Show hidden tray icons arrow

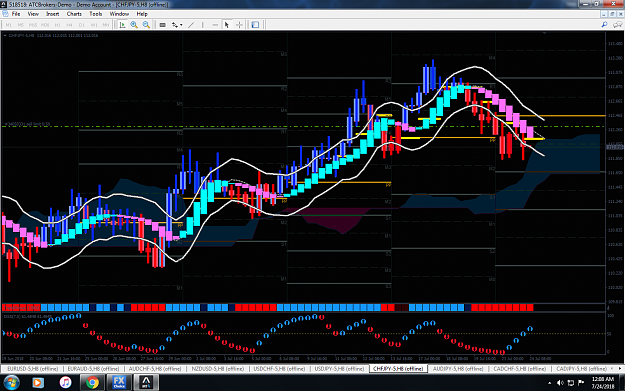(x=549, y=383)
